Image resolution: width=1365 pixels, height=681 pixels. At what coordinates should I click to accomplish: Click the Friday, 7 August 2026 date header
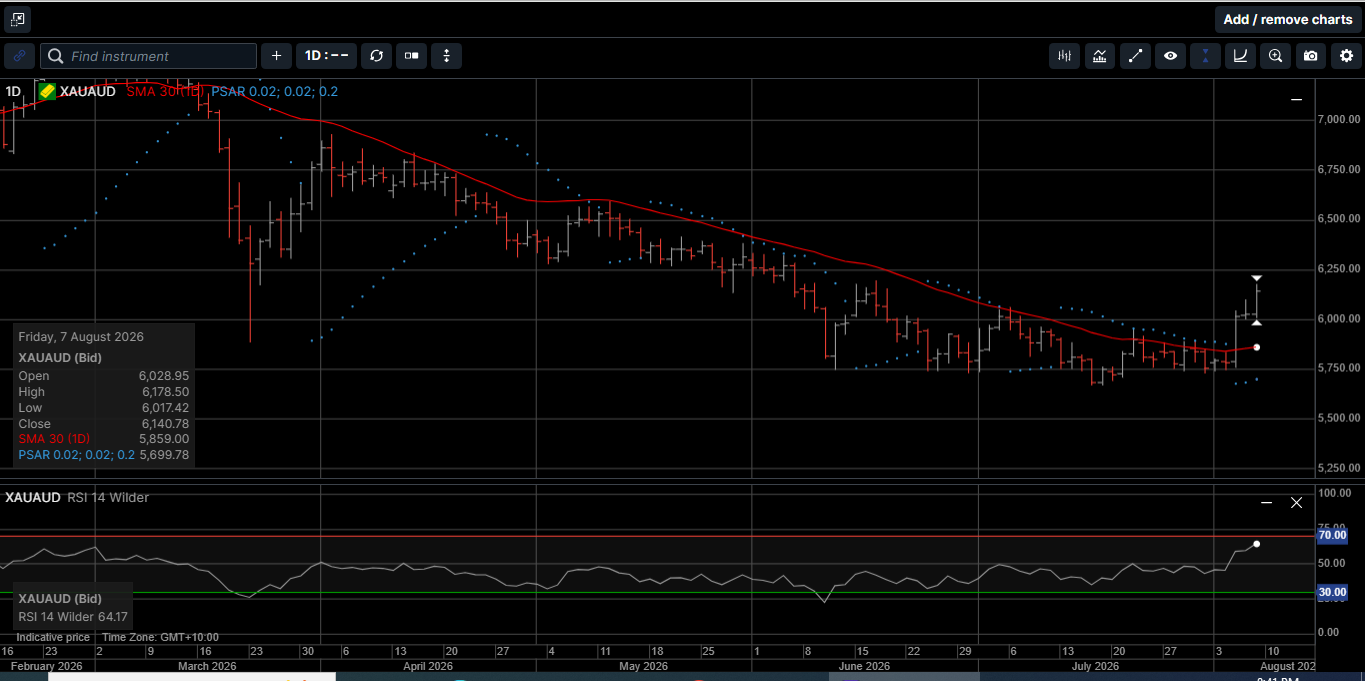tap(81, 337)
